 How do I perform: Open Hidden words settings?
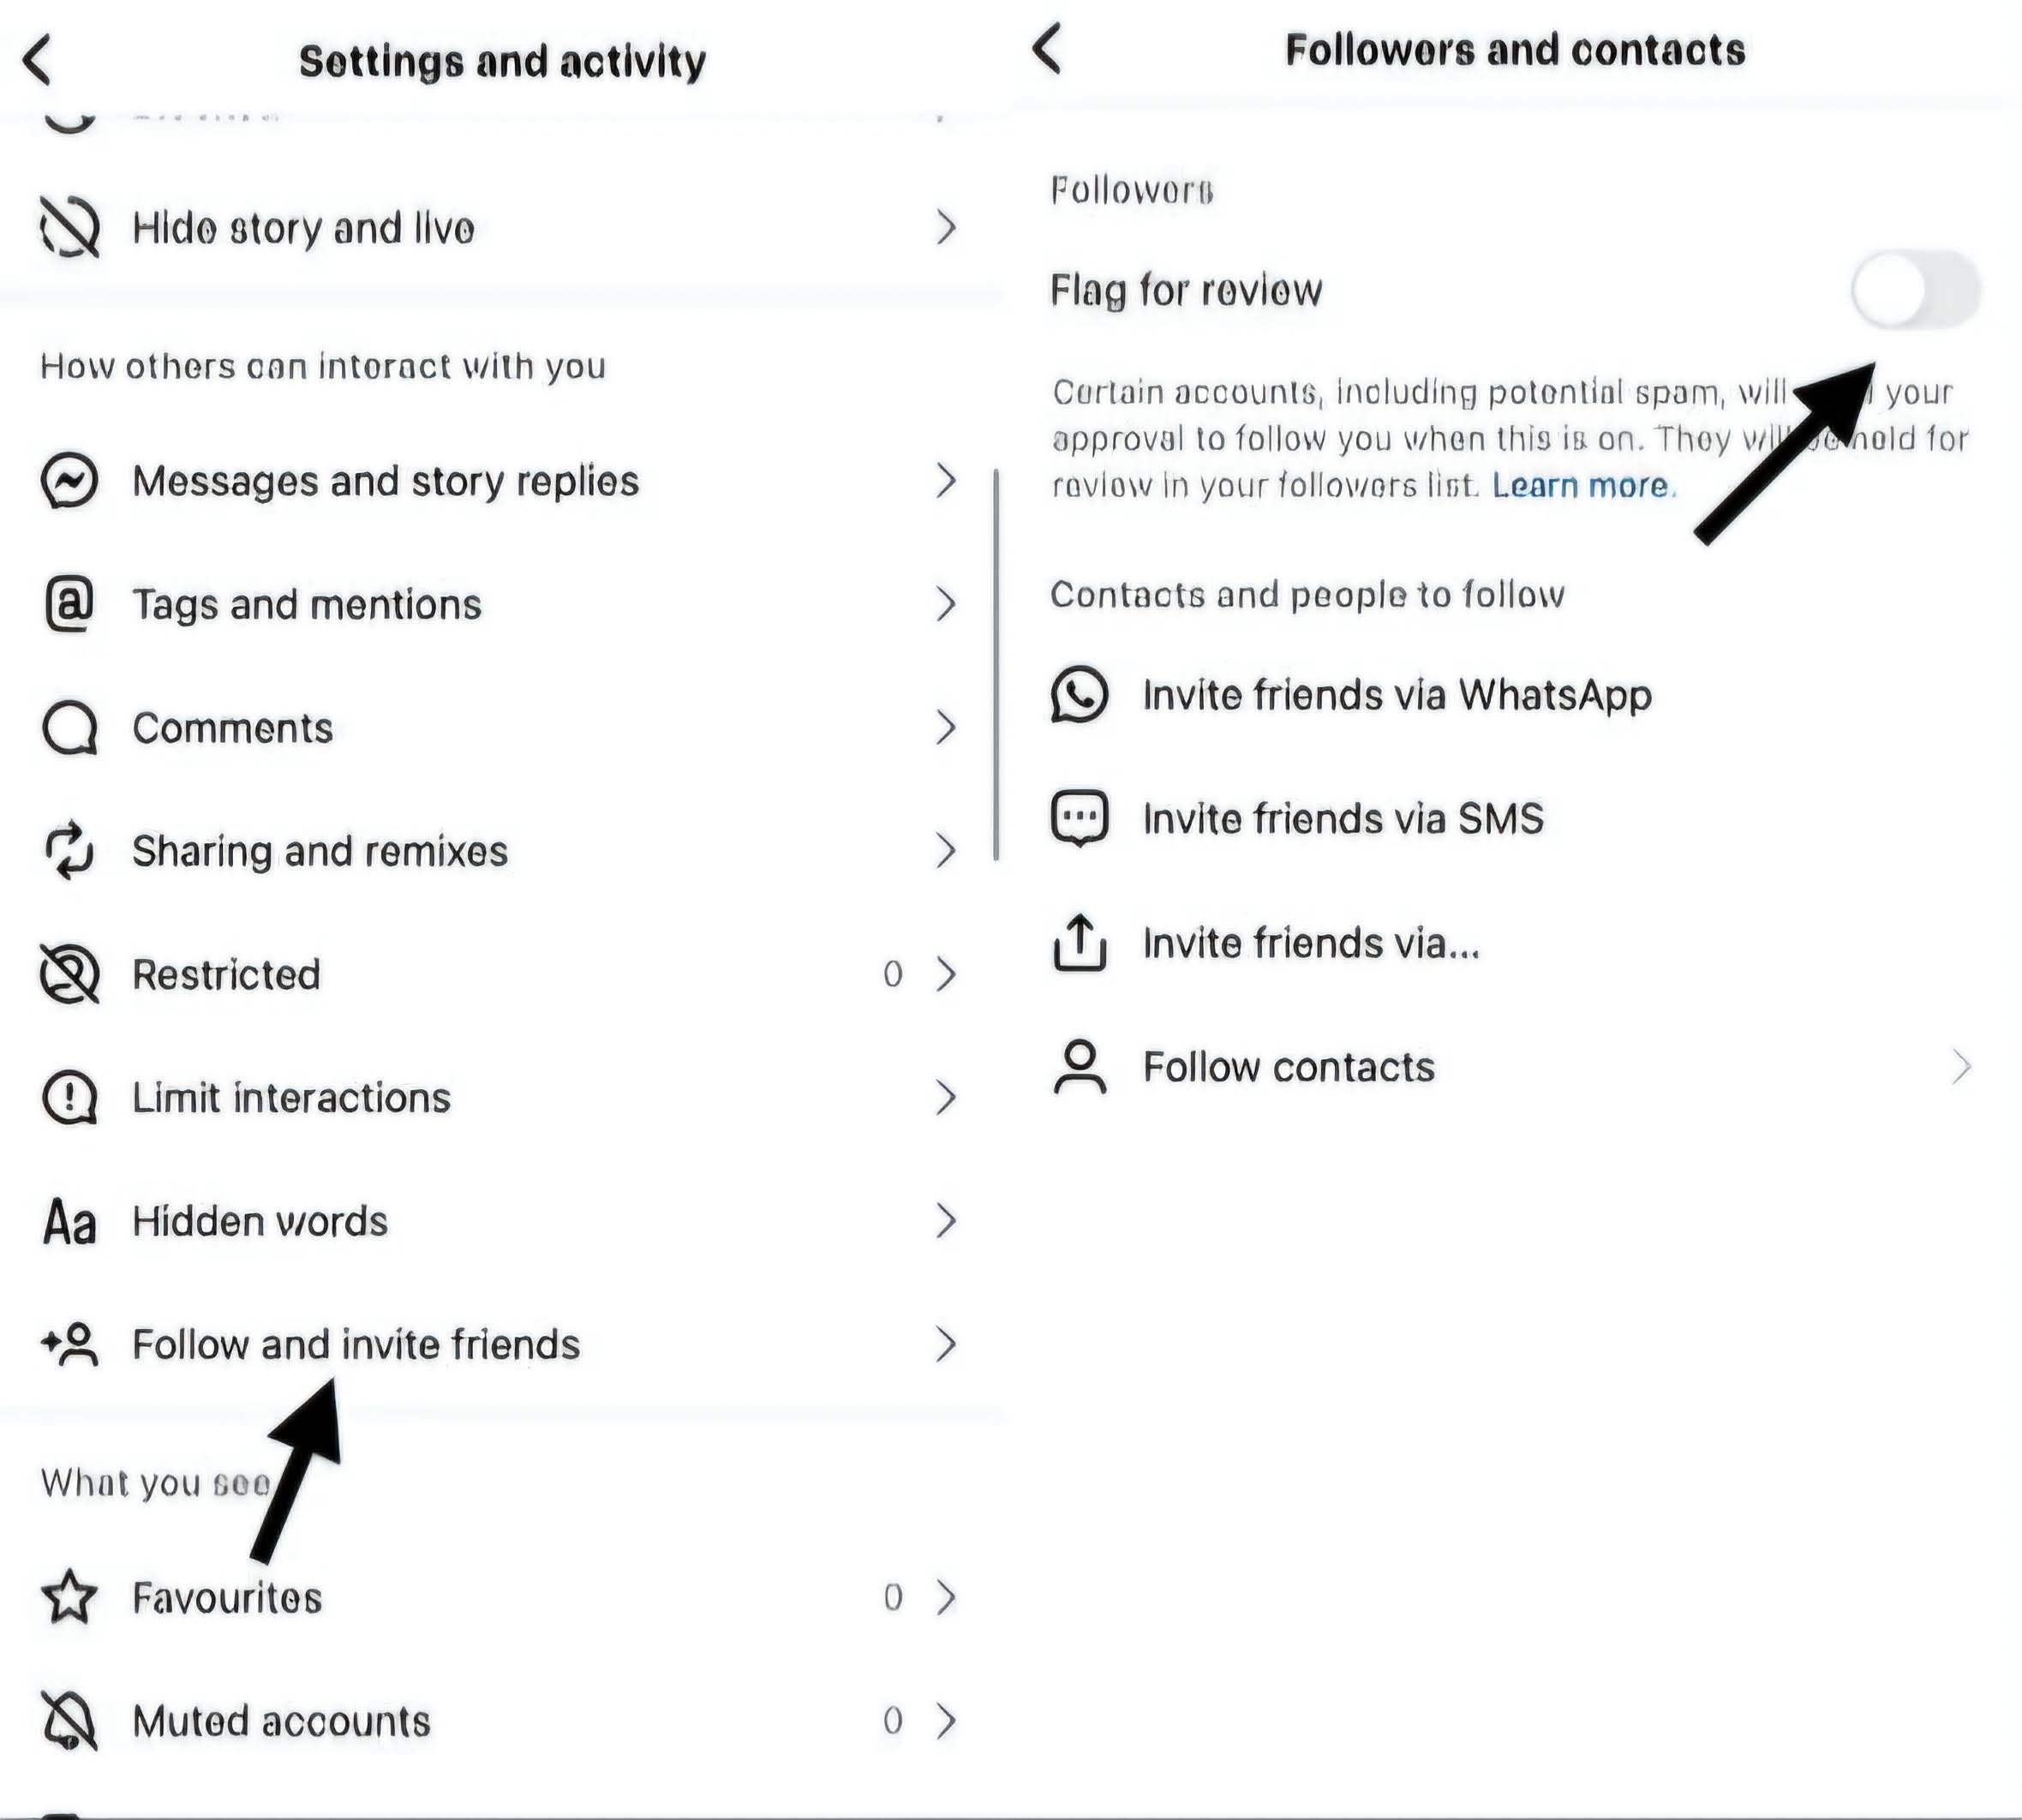tap(260, 1221)
